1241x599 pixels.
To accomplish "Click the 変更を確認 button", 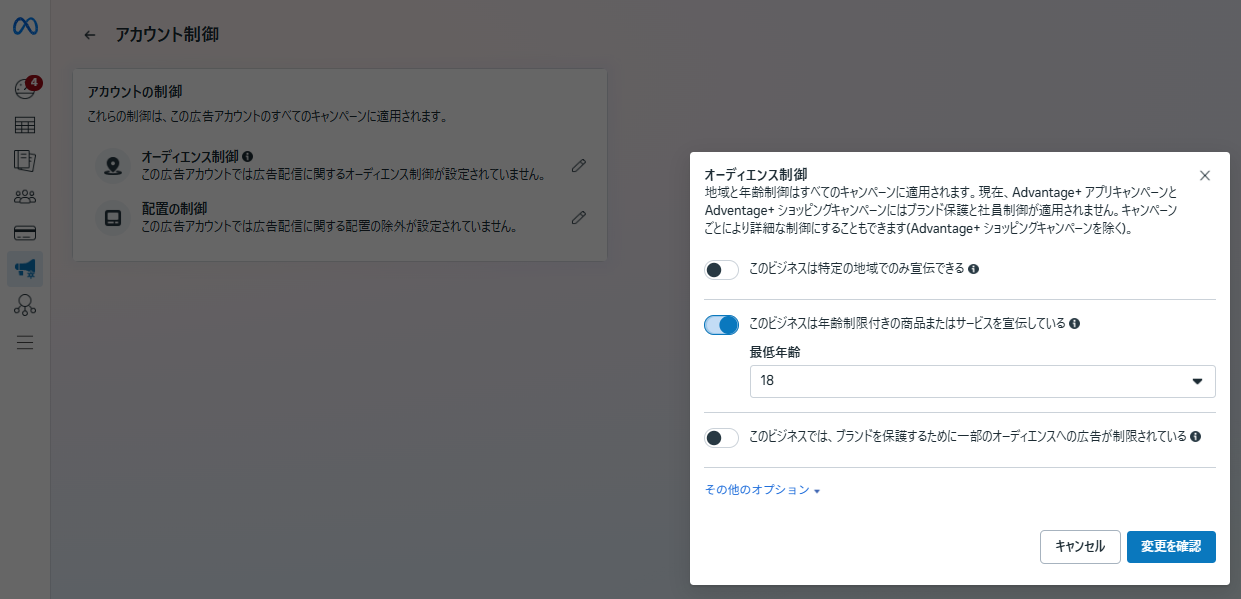I will 1170,547.
